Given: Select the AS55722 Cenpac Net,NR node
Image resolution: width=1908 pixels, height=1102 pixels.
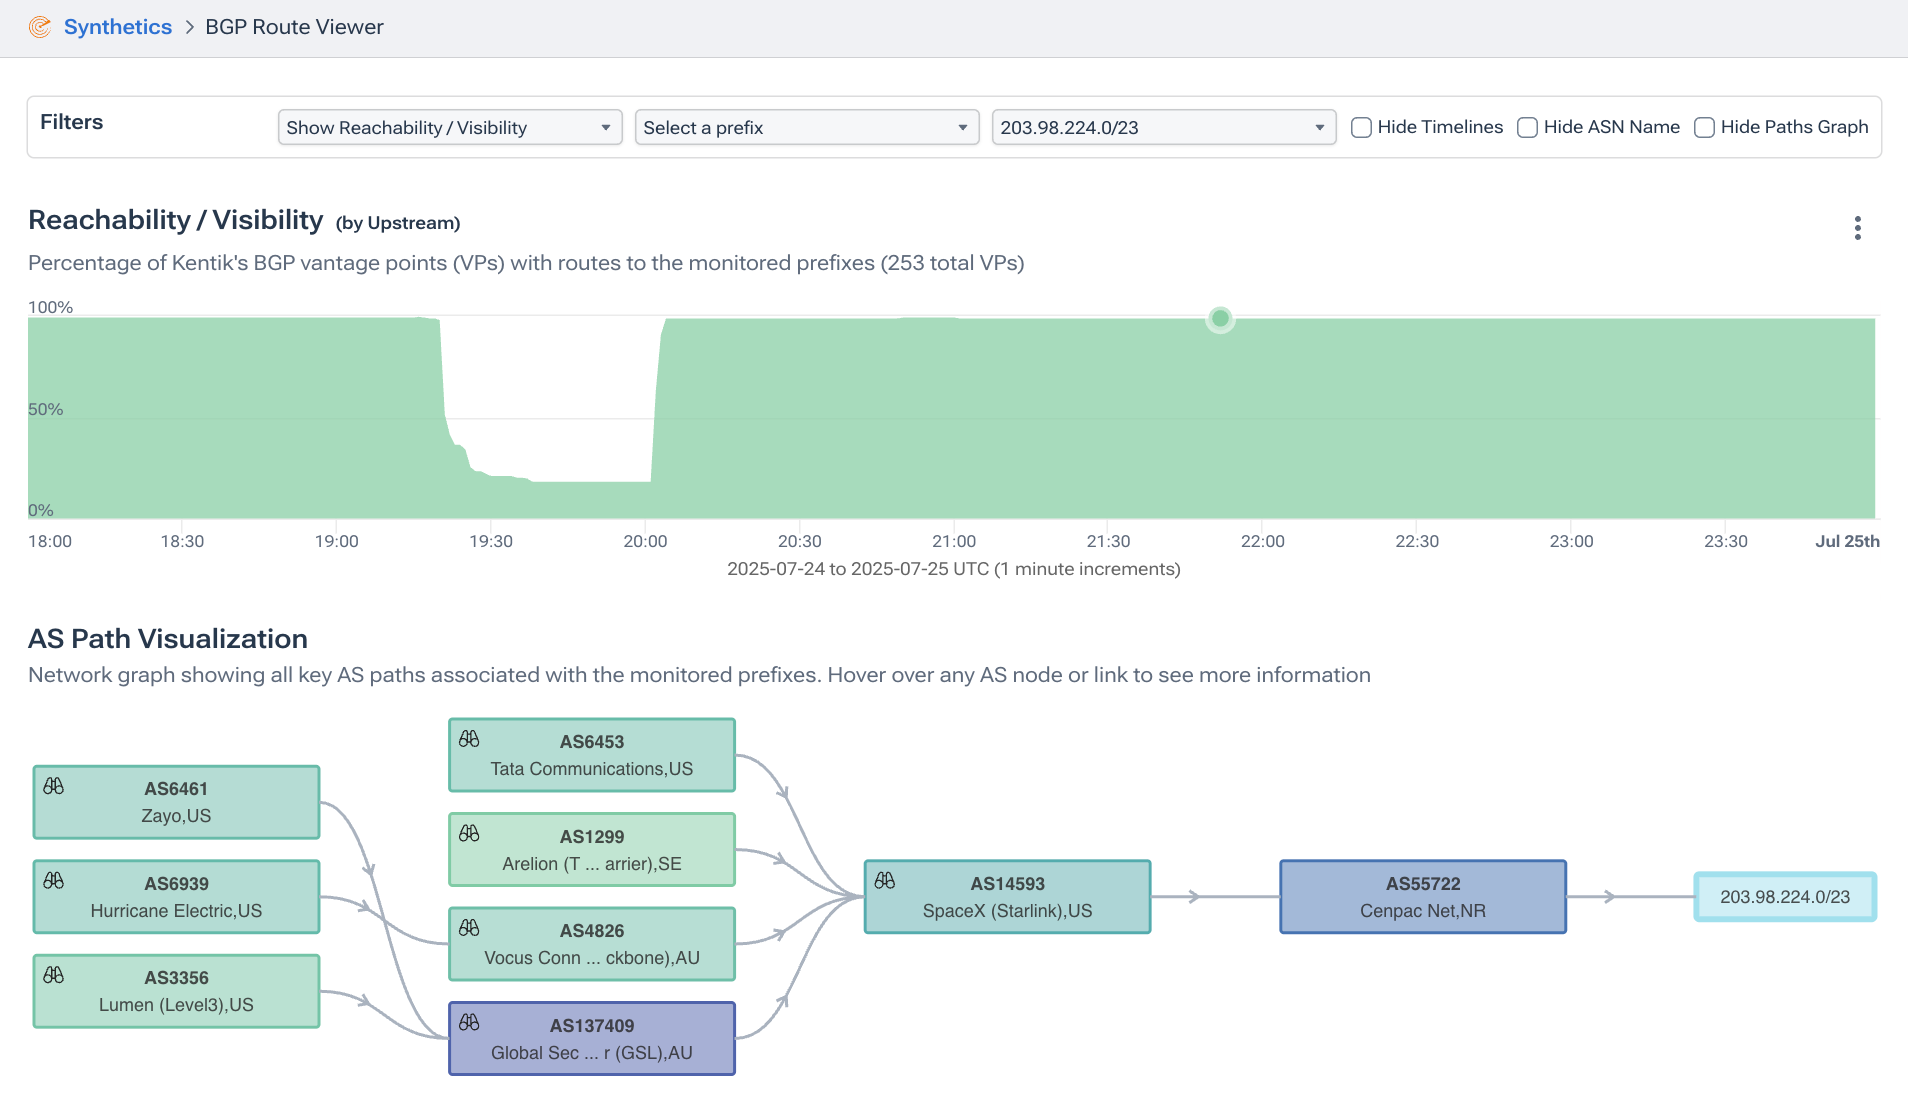Looking at the screenshot, I should click(1423, 897).
